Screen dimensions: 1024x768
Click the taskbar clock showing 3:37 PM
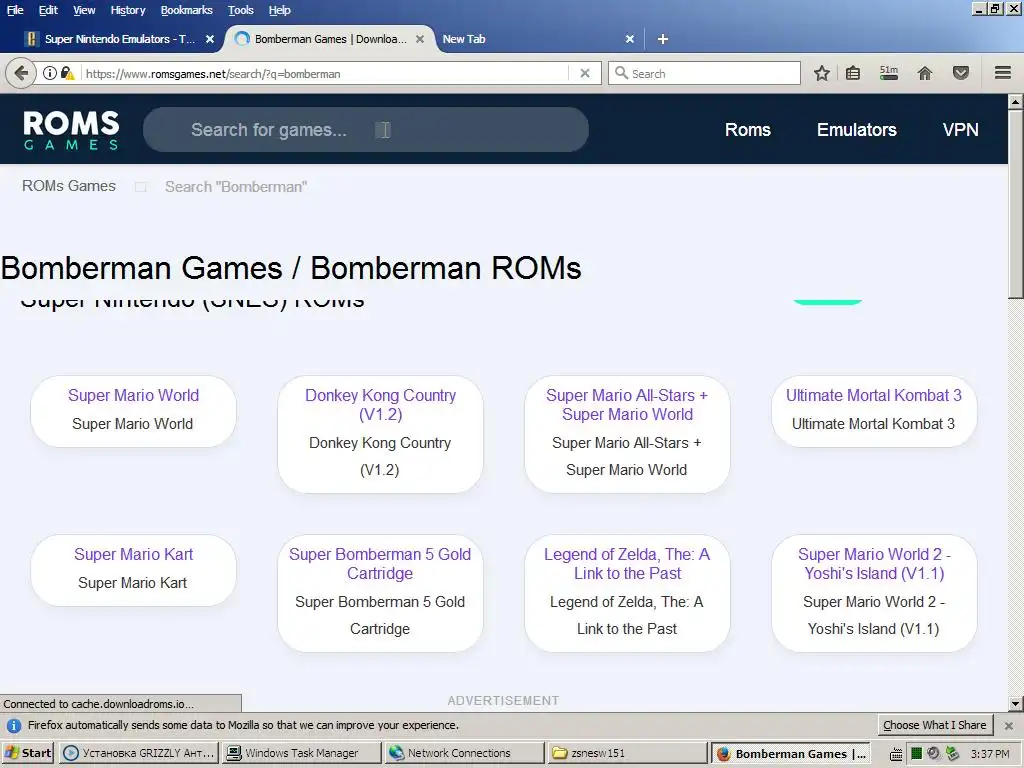pos(990,754)
